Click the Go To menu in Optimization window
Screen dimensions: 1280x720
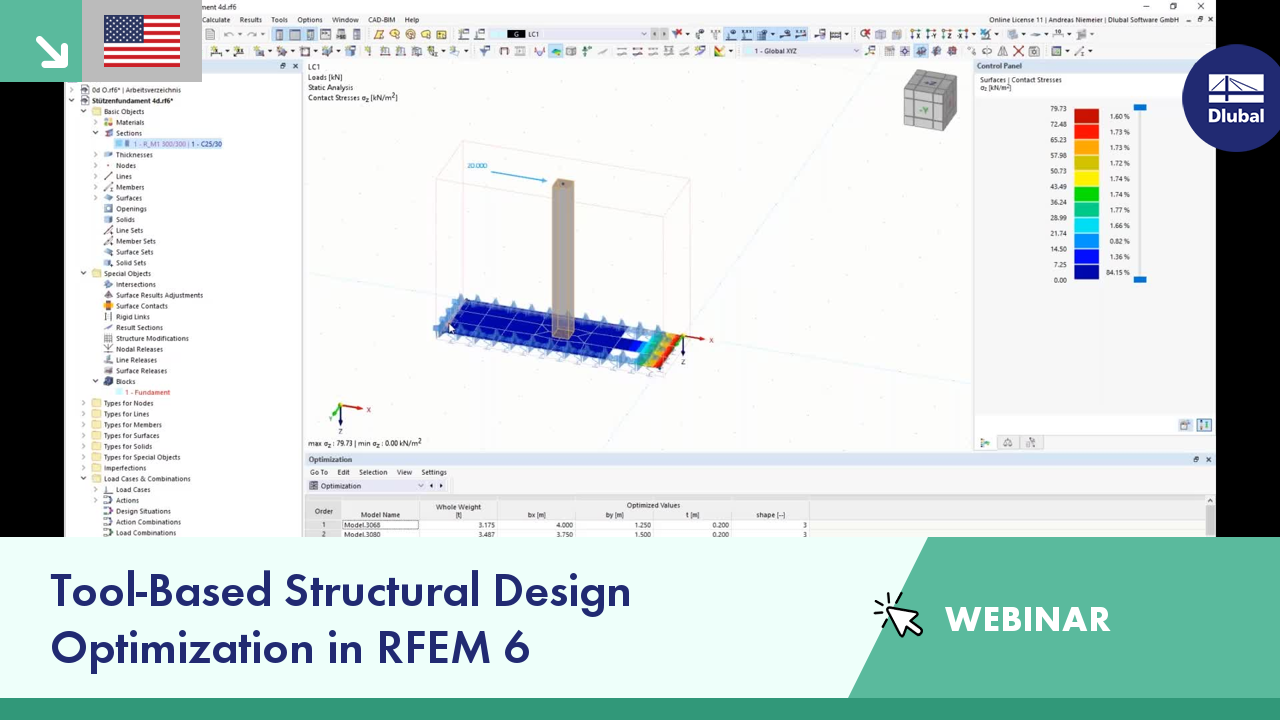pos(319,472)
